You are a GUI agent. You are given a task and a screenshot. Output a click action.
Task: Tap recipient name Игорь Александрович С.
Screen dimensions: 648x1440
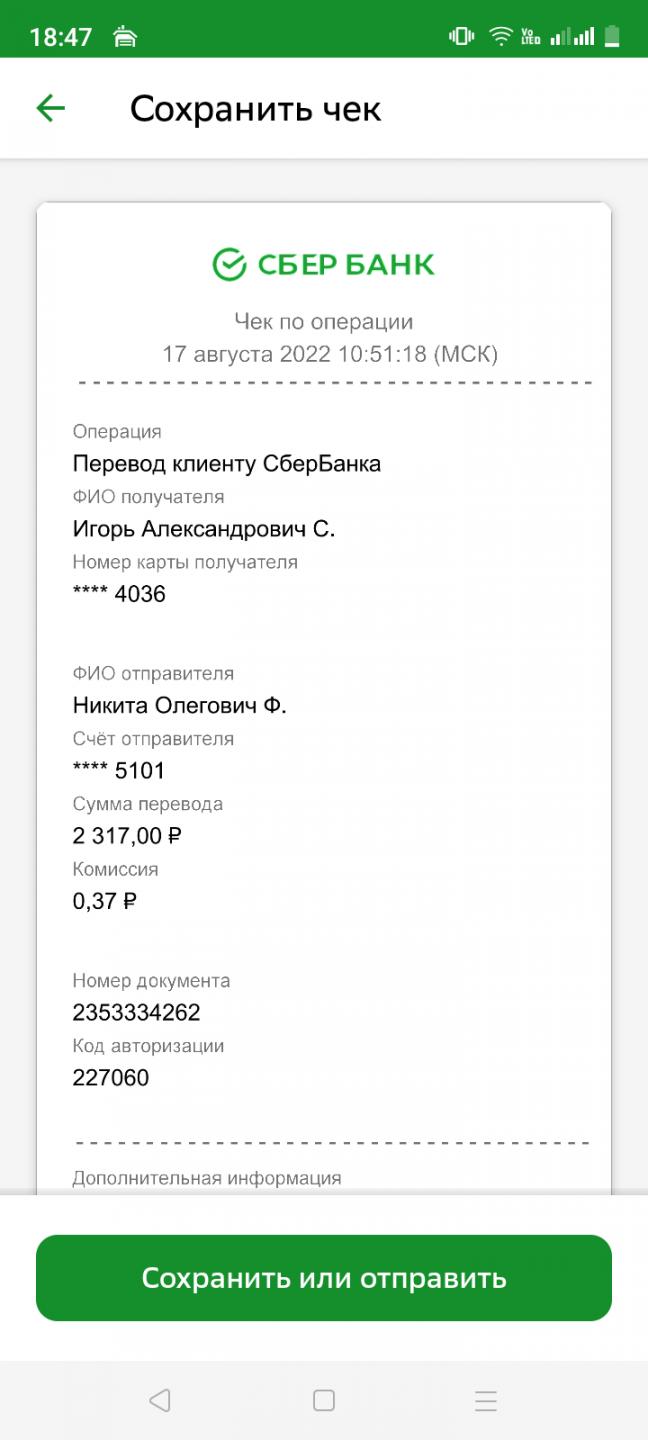[x=204, y=529]
